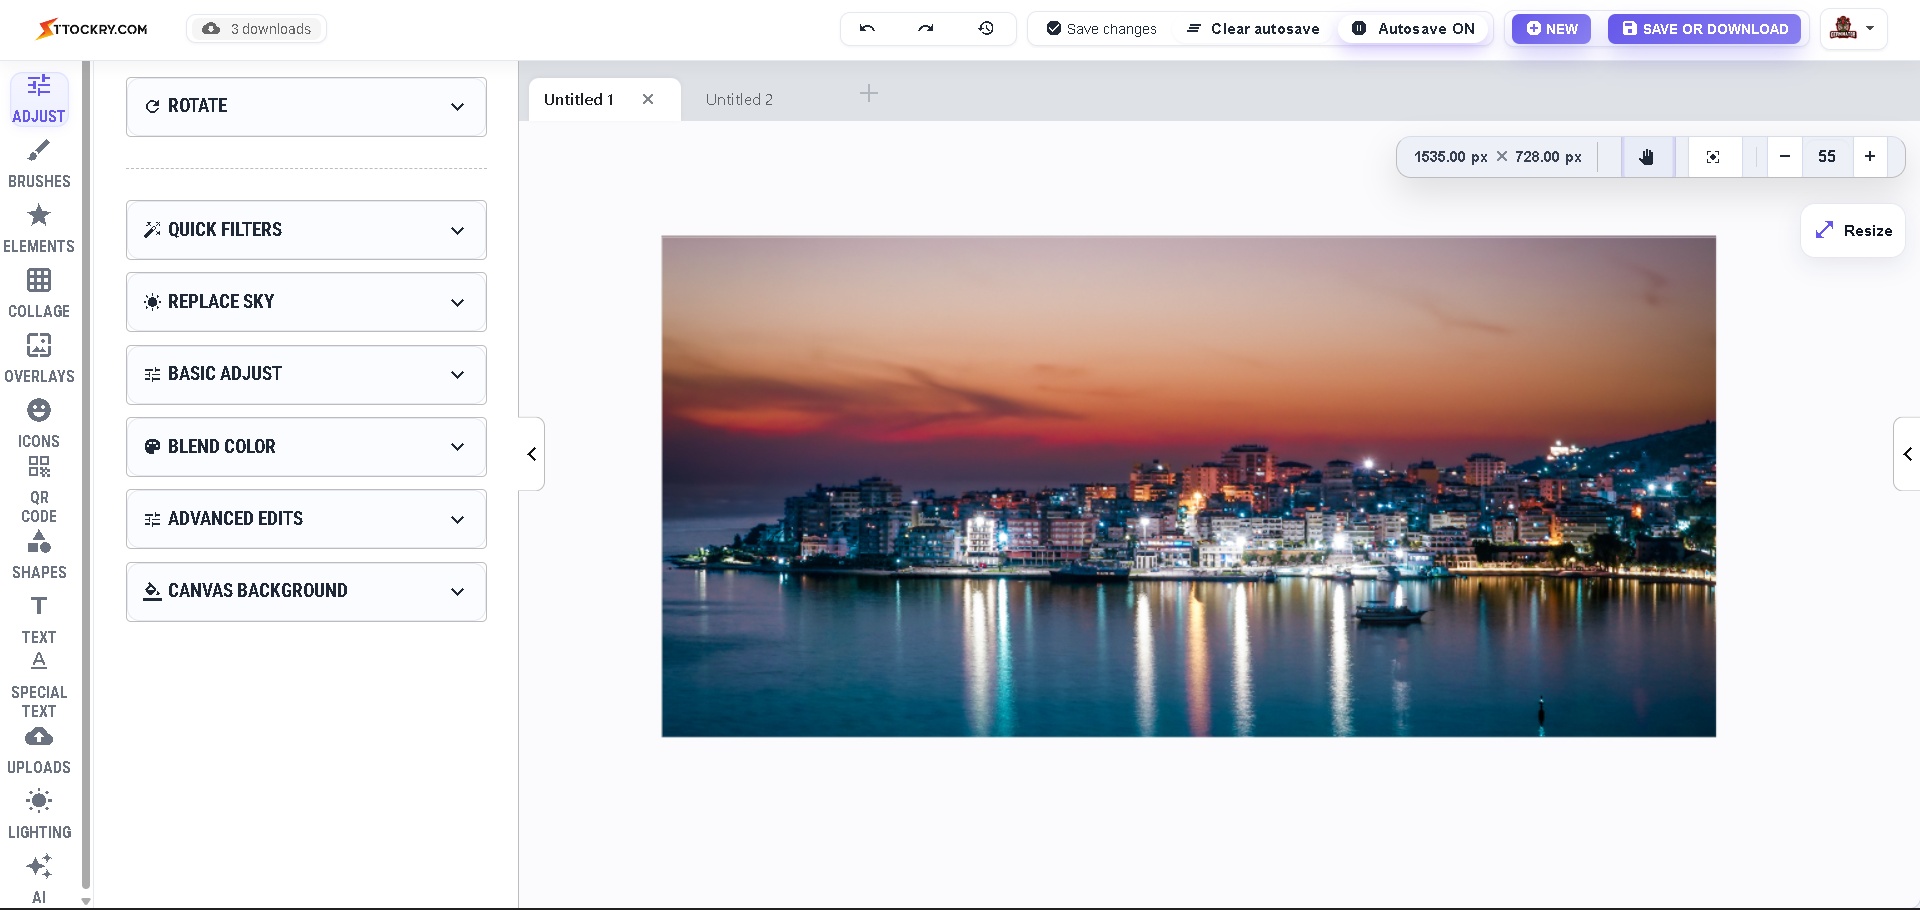Open the Adjust sidebar tool
Viewport: 1920px width, 910px height.
click(x=39, y=99)
